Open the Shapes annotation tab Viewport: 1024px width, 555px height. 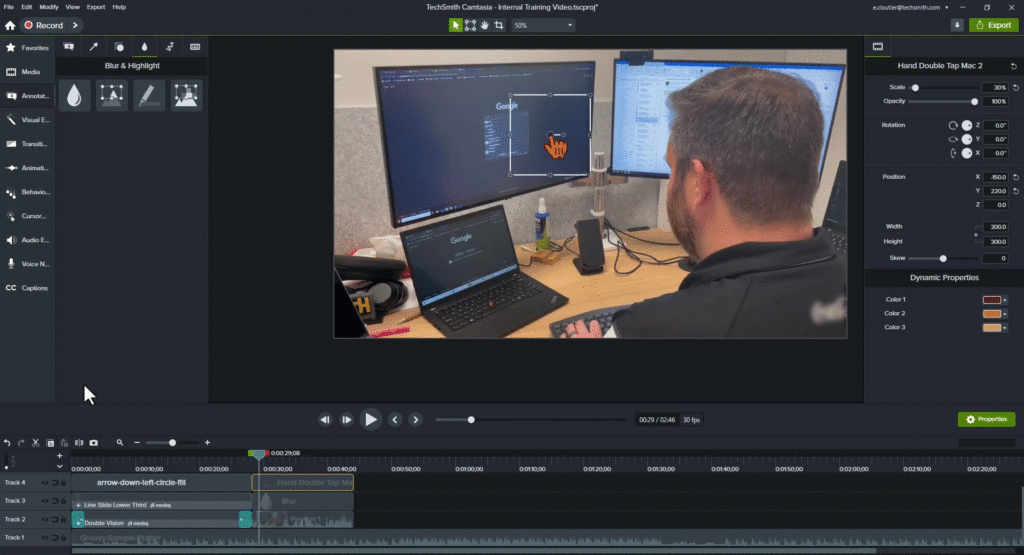[119, 47]
